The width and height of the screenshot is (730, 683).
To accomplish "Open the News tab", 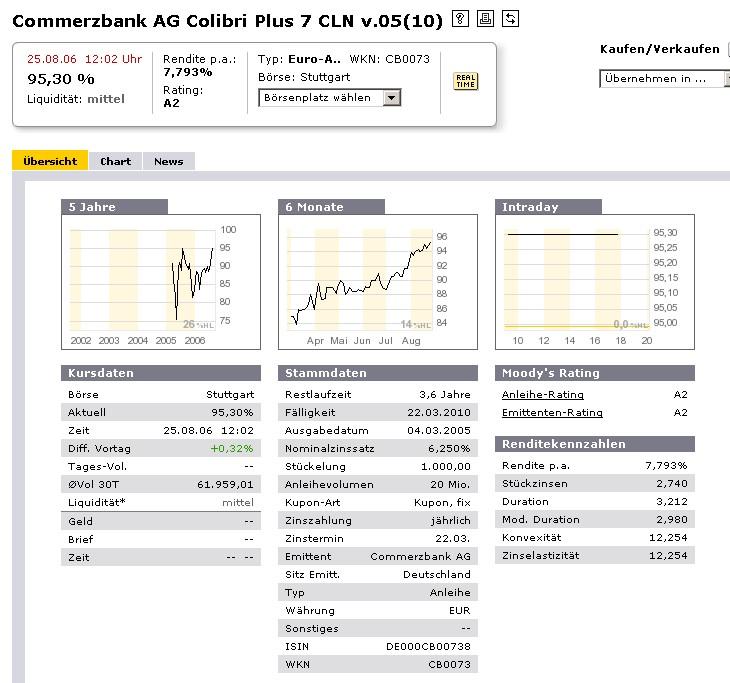I will tap(169, 161).
